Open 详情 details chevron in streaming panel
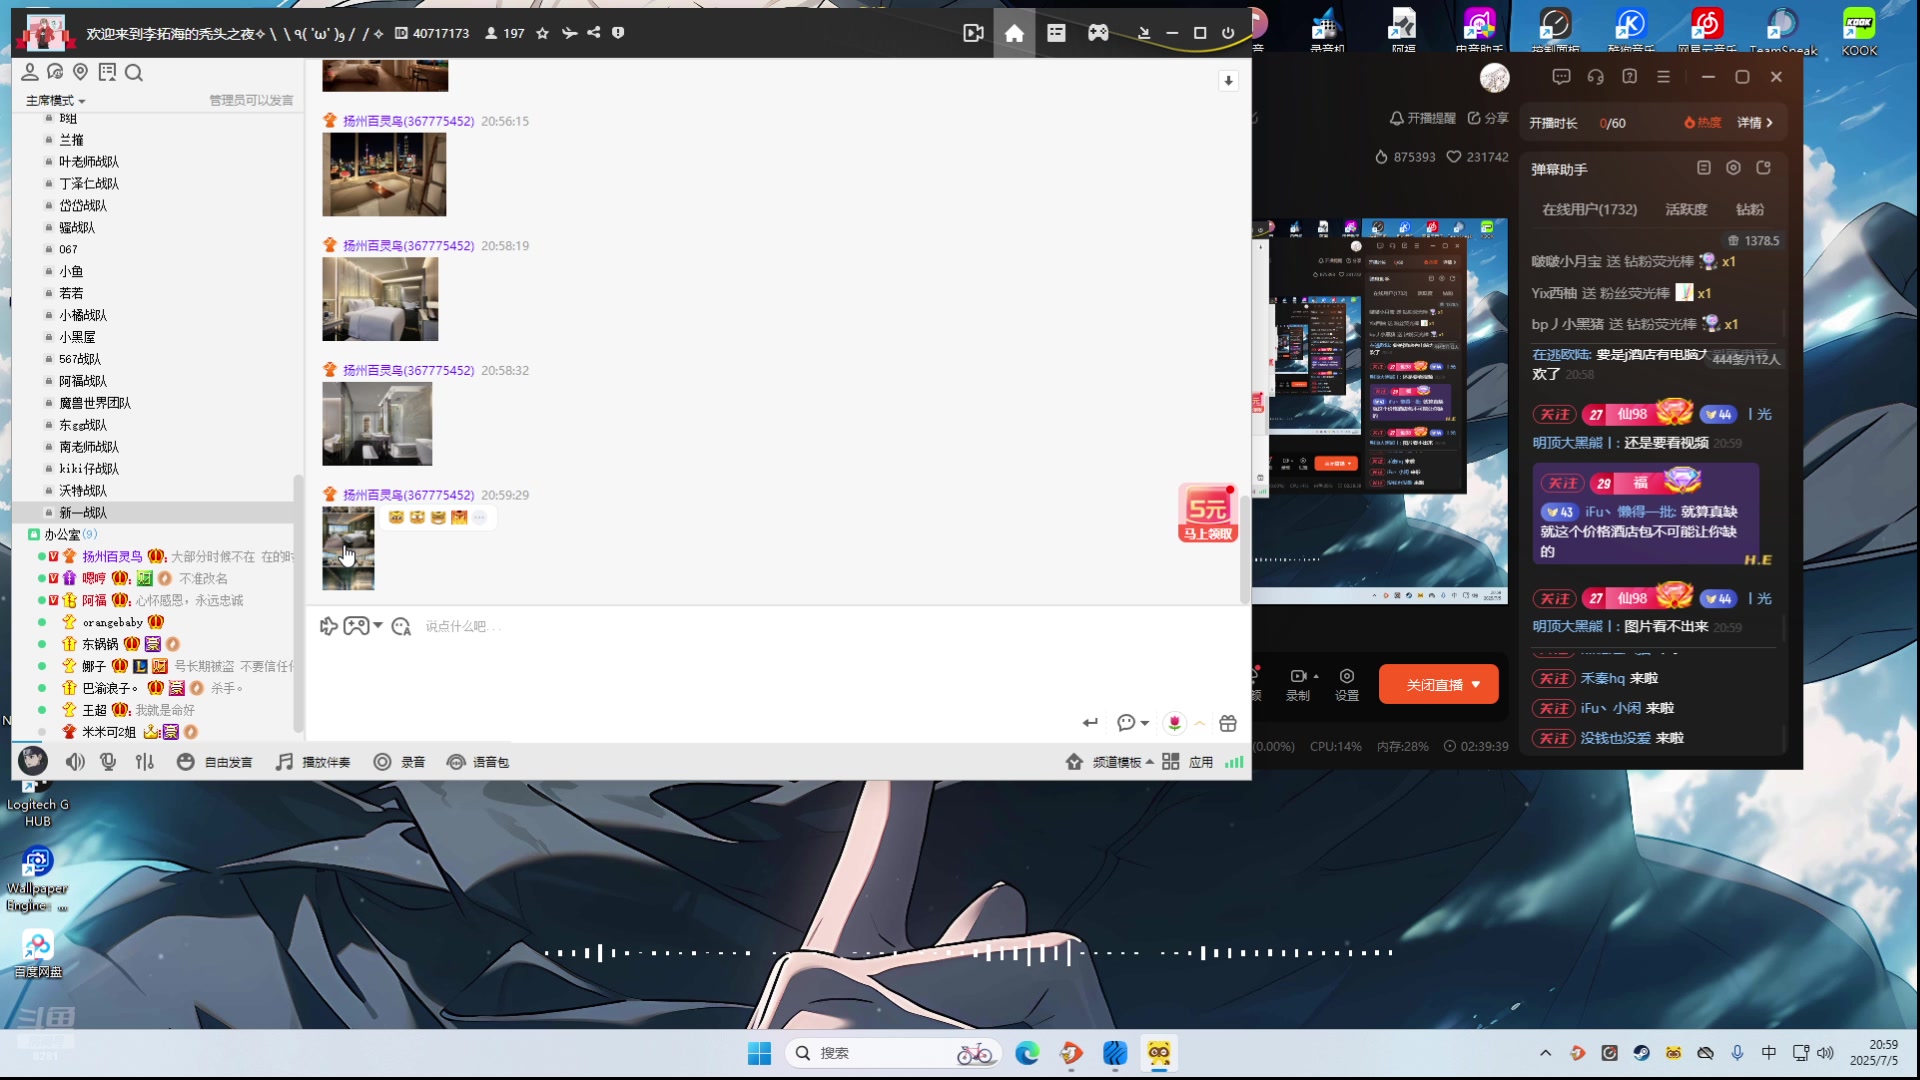 (1756, 123)
